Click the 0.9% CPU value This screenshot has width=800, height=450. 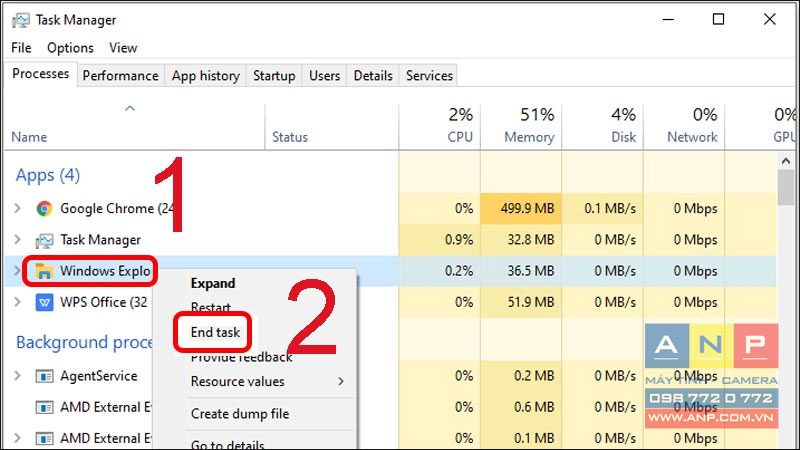click(x=459, y=240)
